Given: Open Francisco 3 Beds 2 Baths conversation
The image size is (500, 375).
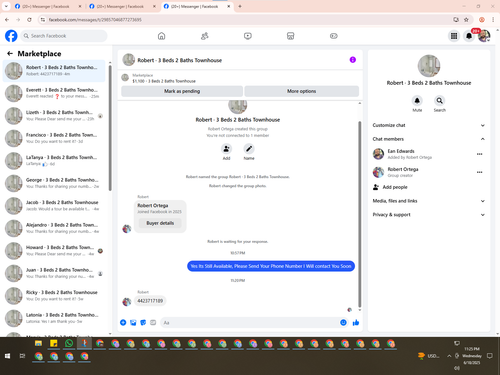Looking at the screenshot, I should pos(54,138).
